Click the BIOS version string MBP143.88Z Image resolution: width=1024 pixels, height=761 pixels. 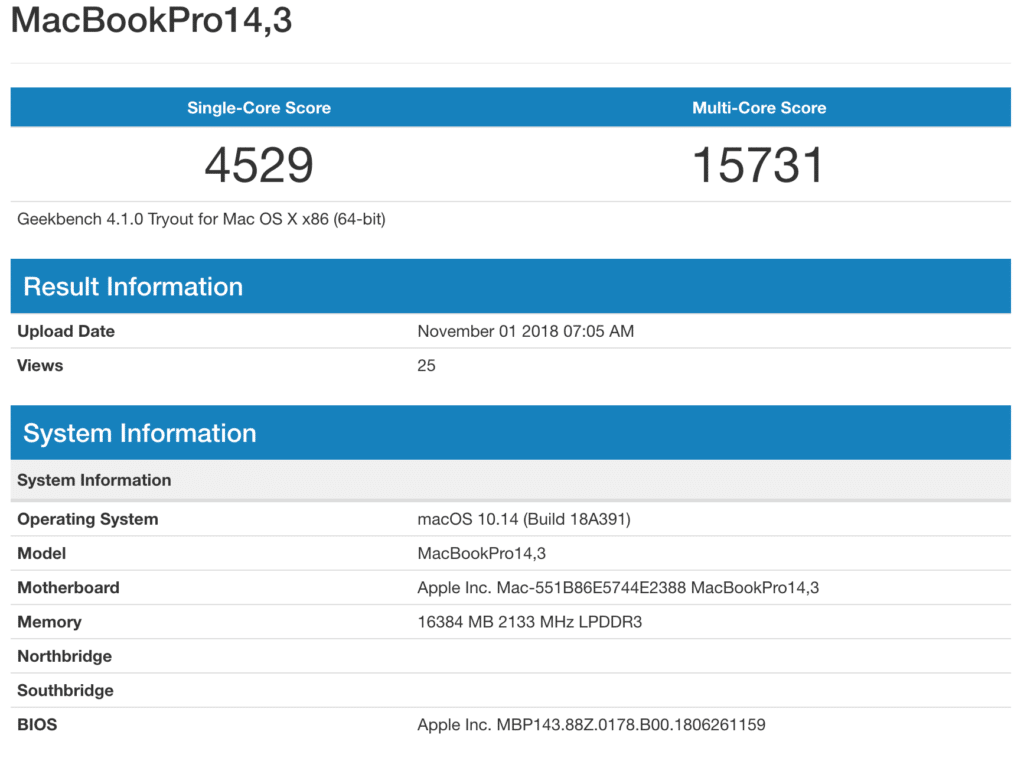point(591,725)
